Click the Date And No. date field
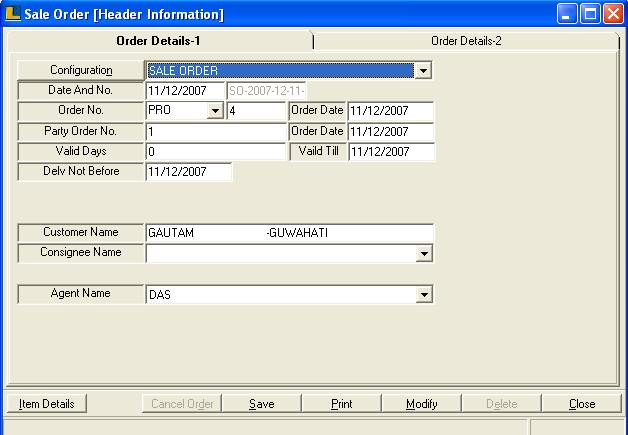The width and height of the screenshot is (628, 435). click(185, 91)
